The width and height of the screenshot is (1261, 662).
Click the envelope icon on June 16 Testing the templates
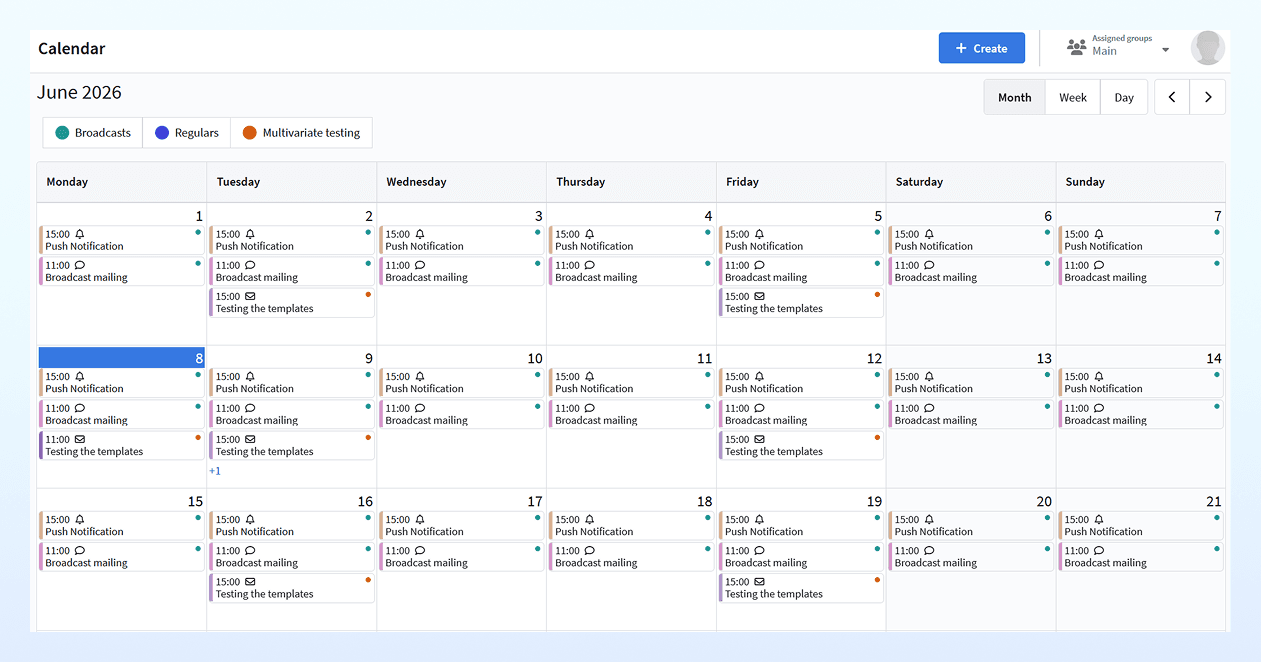[250, 582]
